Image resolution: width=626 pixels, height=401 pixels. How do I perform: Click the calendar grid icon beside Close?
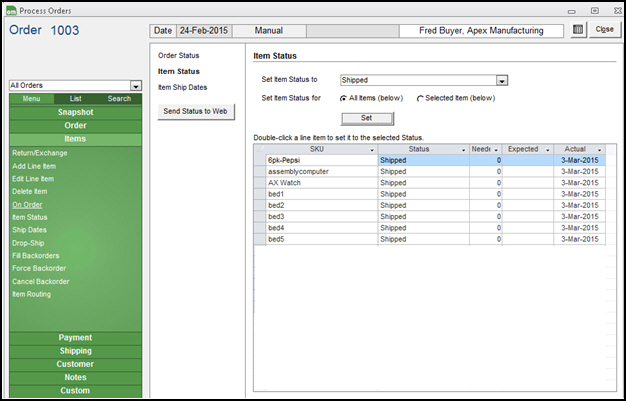[x=579, y=30]
